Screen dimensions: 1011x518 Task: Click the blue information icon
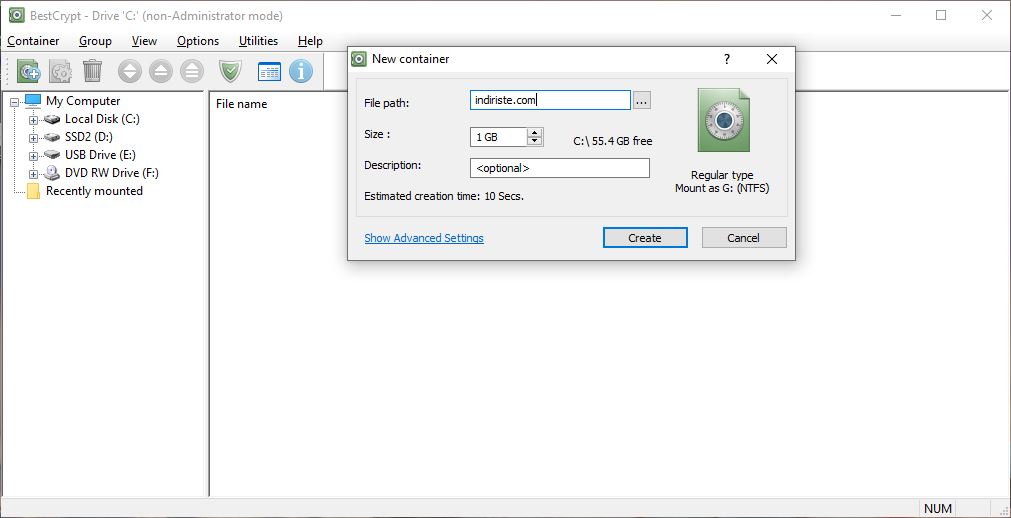(x=301, y=71)
